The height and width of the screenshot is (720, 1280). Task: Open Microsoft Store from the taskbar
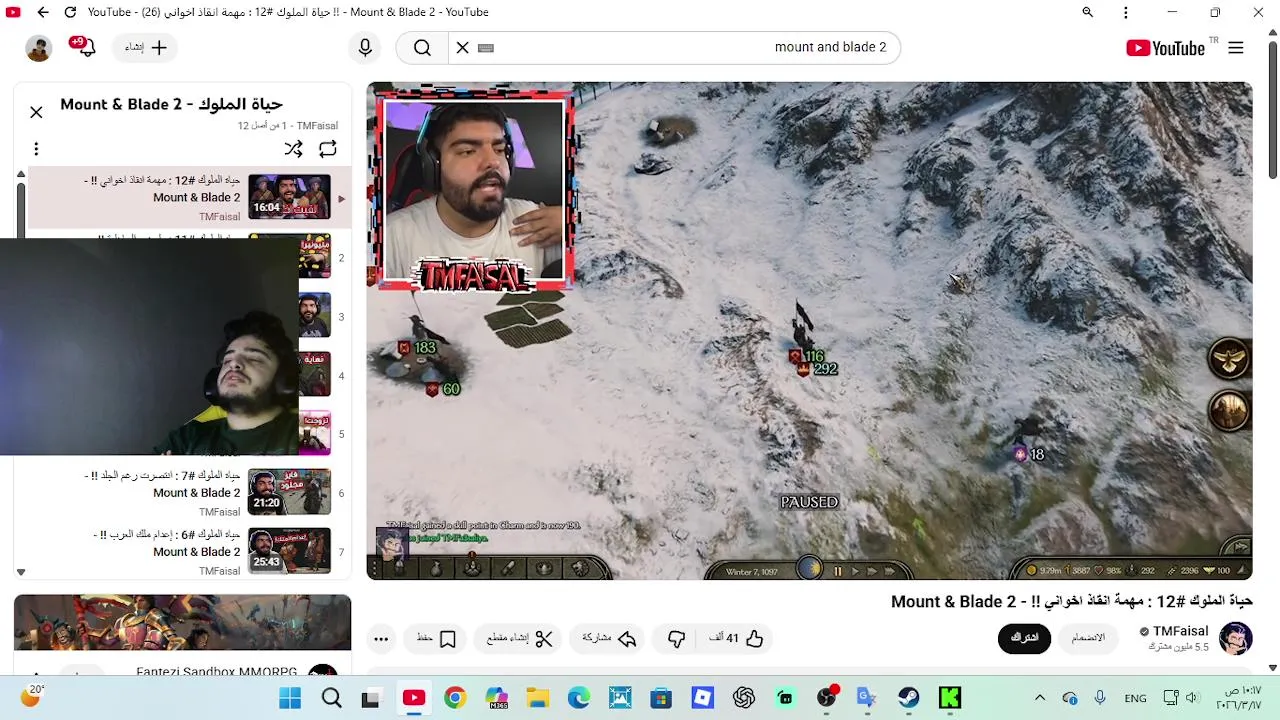click(661, 698)
